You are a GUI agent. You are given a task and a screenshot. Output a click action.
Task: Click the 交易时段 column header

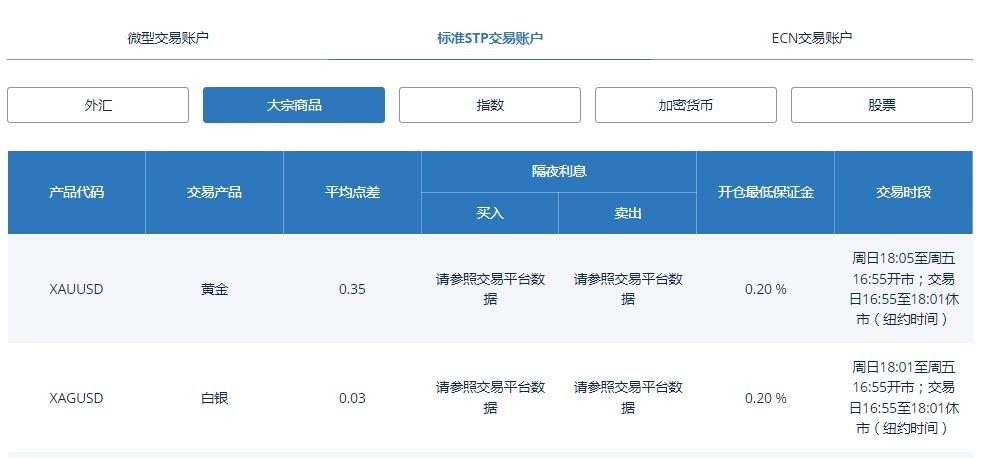pyautogui.click(x=903, y=192)
